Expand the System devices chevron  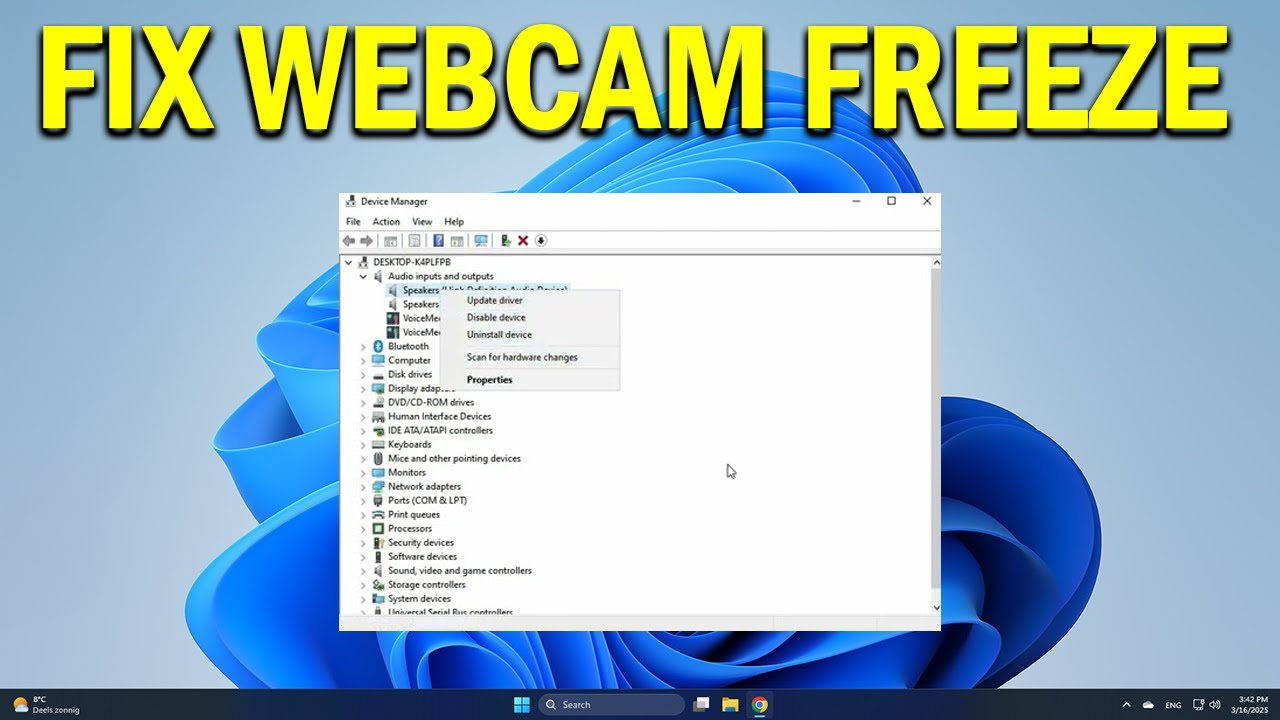[x=363, y=598]
